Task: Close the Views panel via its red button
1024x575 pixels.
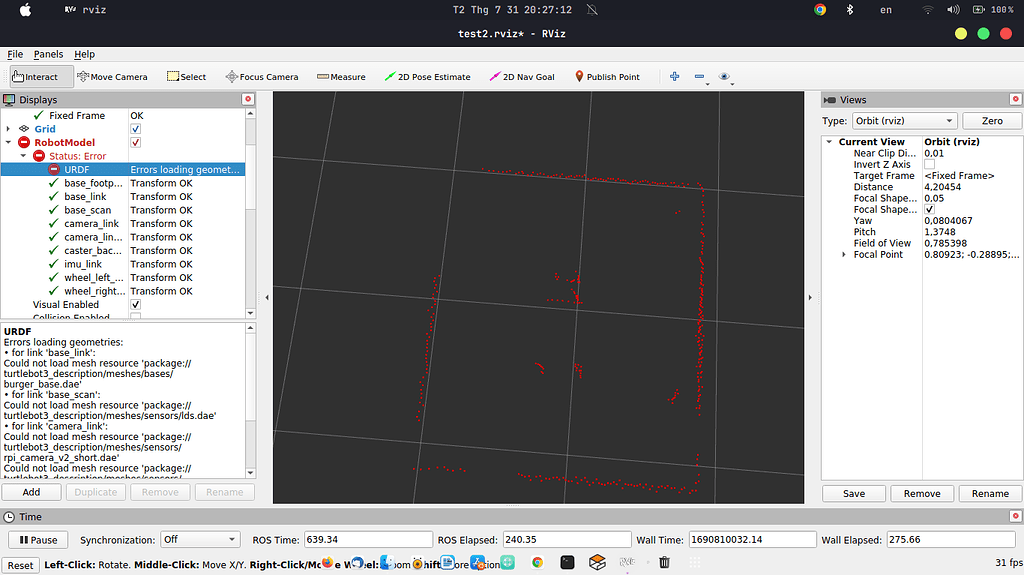Action: pyautogui.click(x=1016, y=99)
